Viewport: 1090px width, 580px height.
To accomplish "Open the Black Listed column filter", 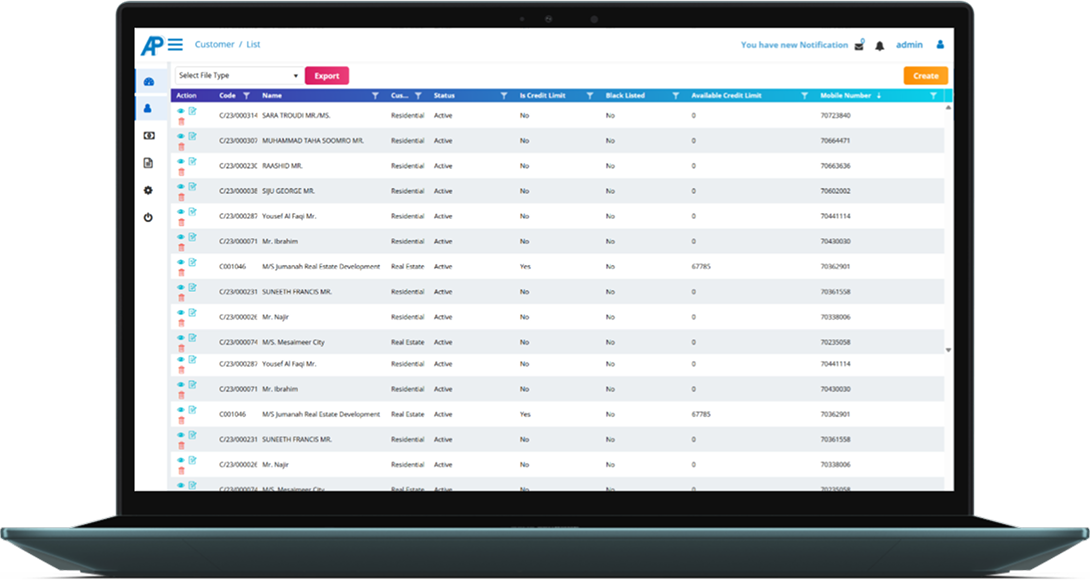I will click(x=676, y=96).
